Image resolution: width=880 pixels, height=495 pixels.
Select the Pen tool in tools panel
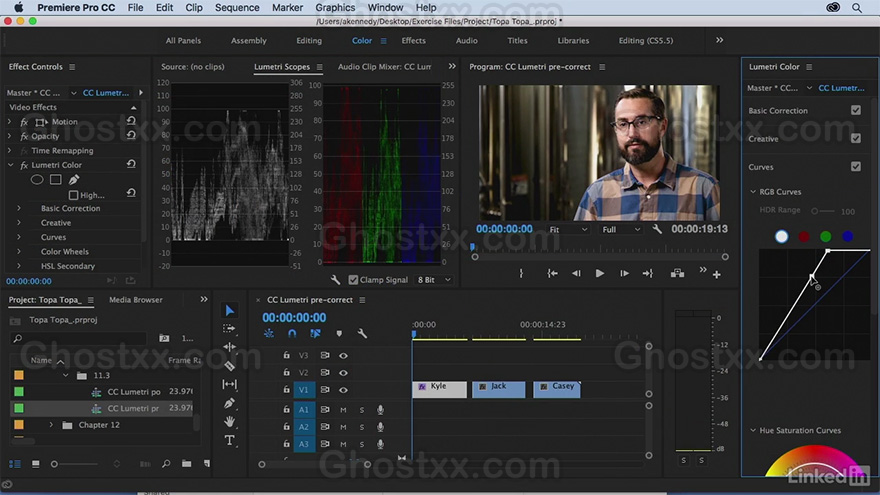tap(229, 403)
